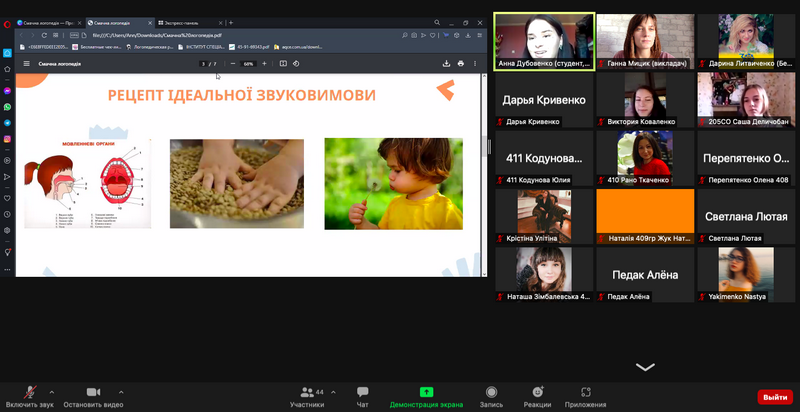Select Yakimenko Nastya's video tile
The width and height of the screenshot is (800, 412).
coord(746,275)
